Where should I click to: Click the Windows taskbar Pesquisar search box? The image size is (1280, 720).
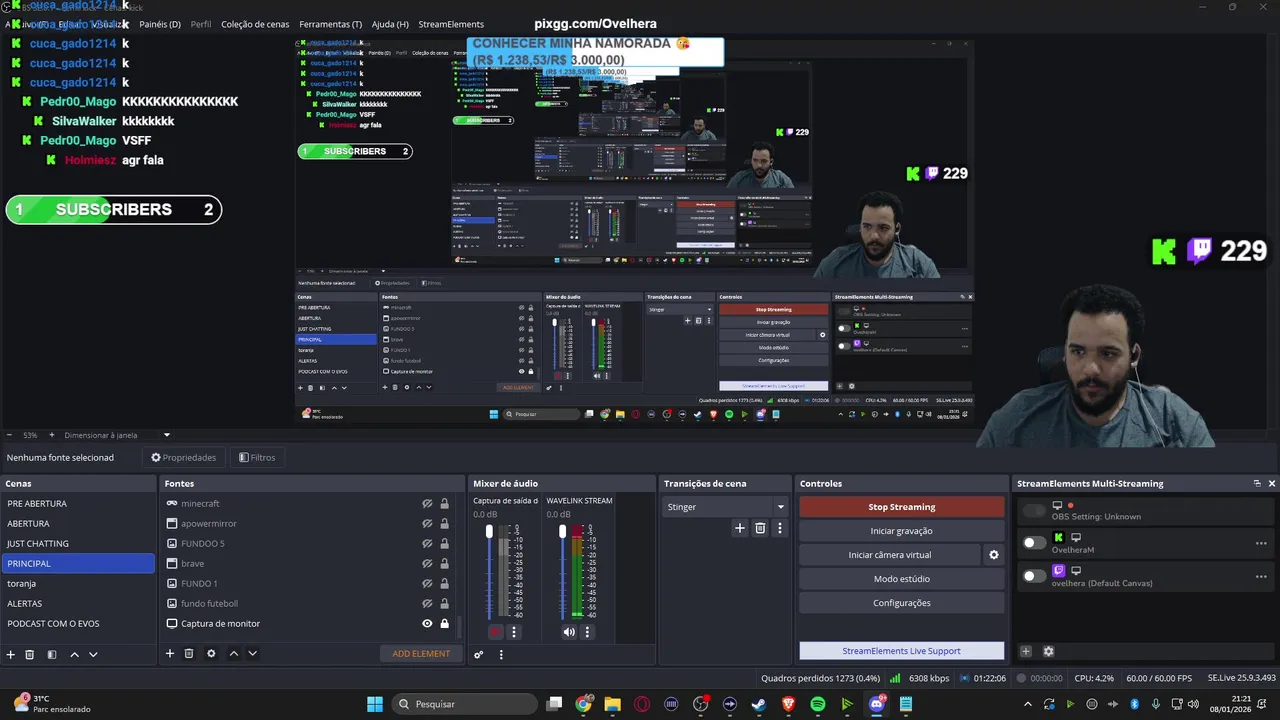pyautogui.click(x=465, y=704)
